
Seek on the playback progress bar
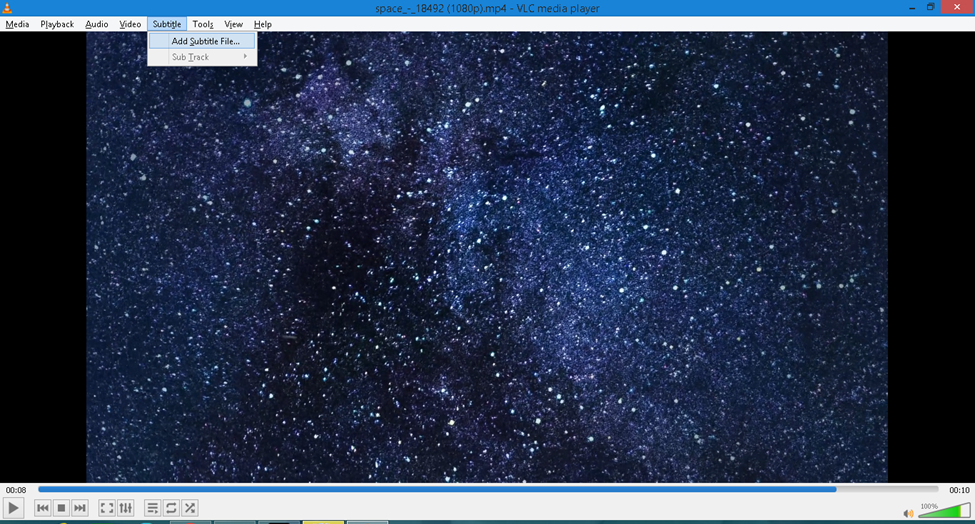[488, 490]
